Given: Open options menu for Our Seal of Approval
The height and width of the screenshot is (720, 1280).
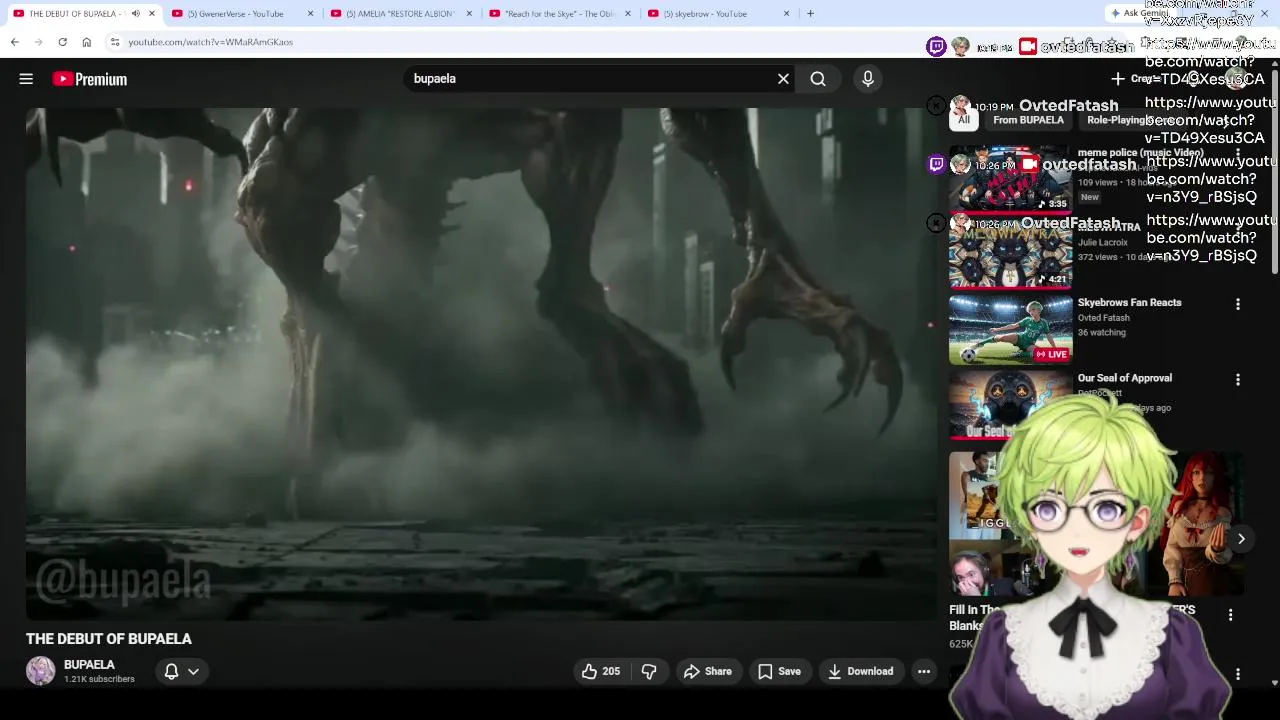Looking at the screenshot, I should click(x=1237, y=380).
